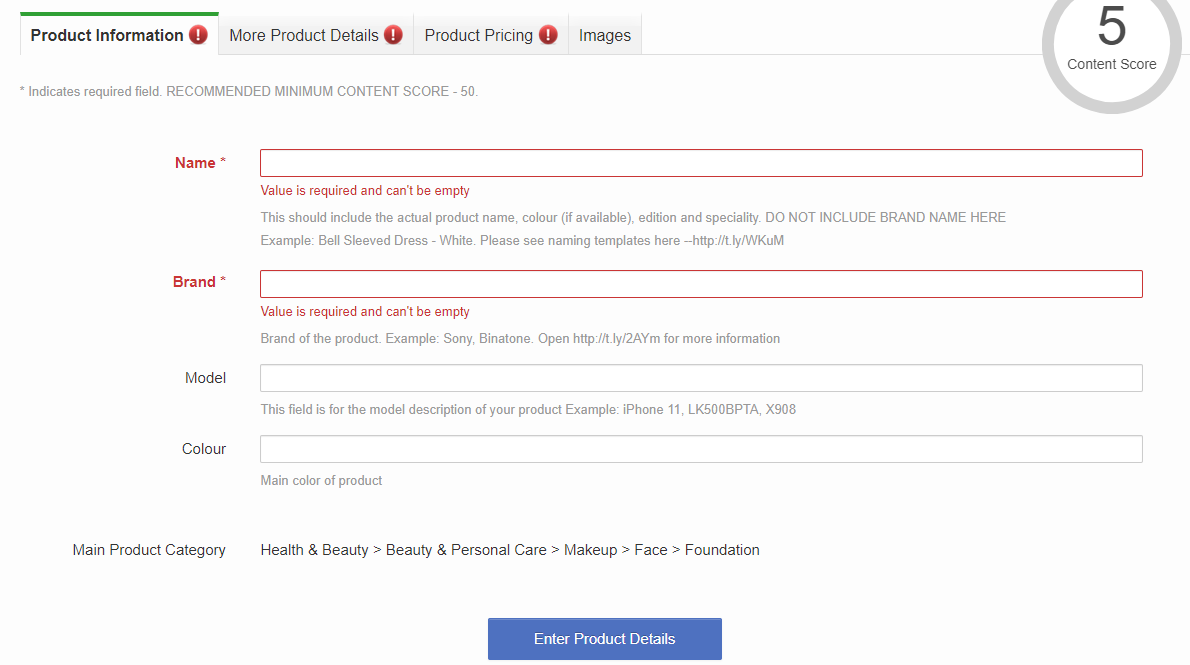Switch to the More Product Details tab

coord(303,35)
